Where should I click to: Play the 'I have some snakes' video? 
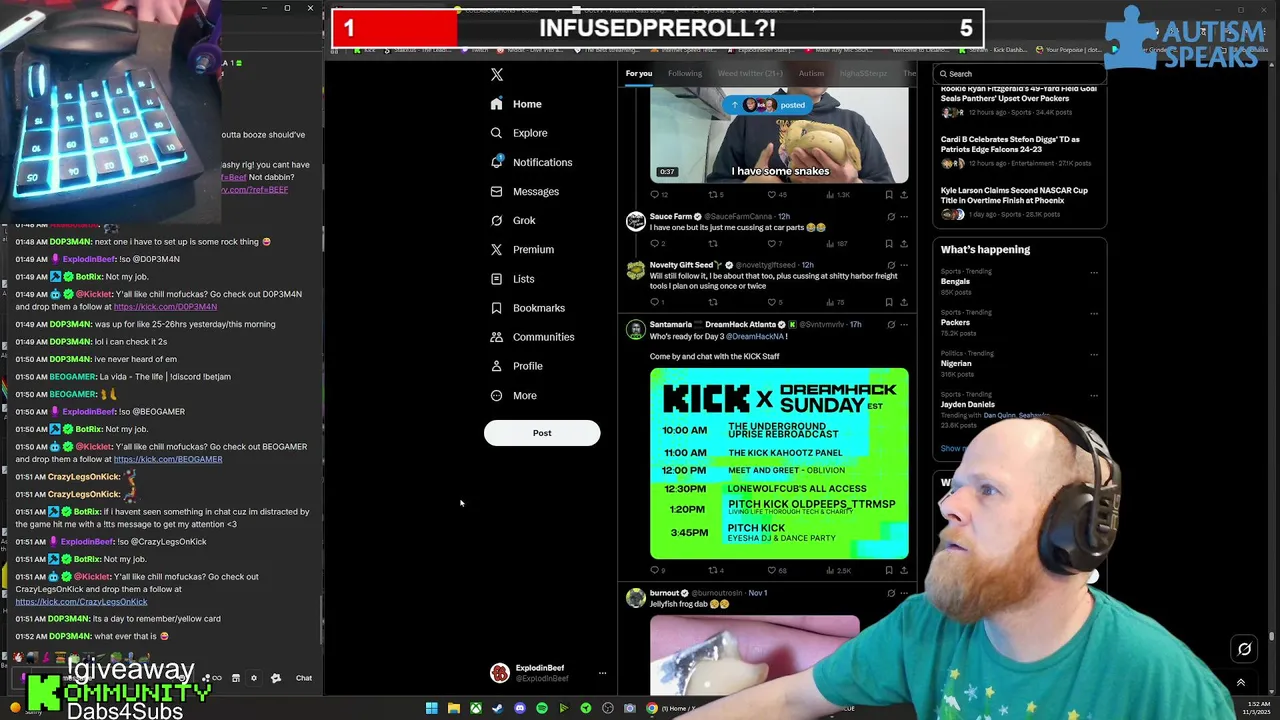[779, 135]
